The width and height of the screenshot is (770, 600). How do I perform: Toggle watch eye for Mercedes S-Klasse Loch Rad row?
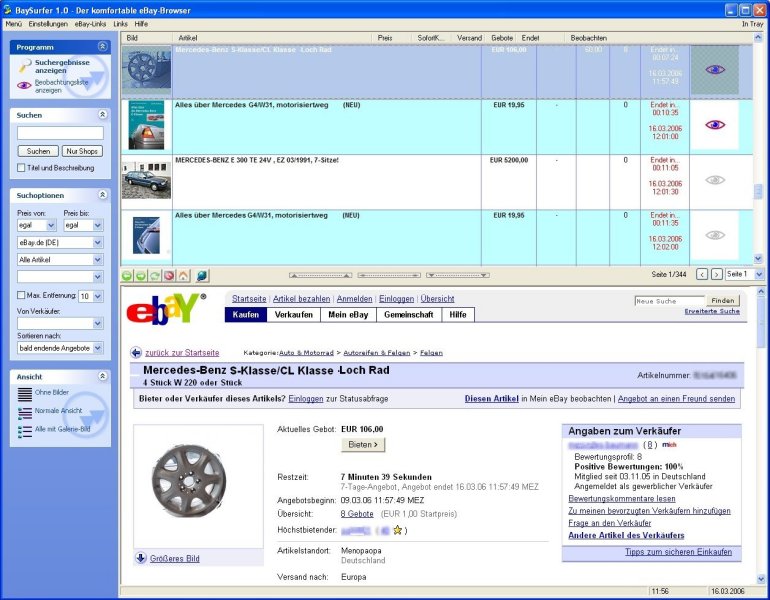715,70
